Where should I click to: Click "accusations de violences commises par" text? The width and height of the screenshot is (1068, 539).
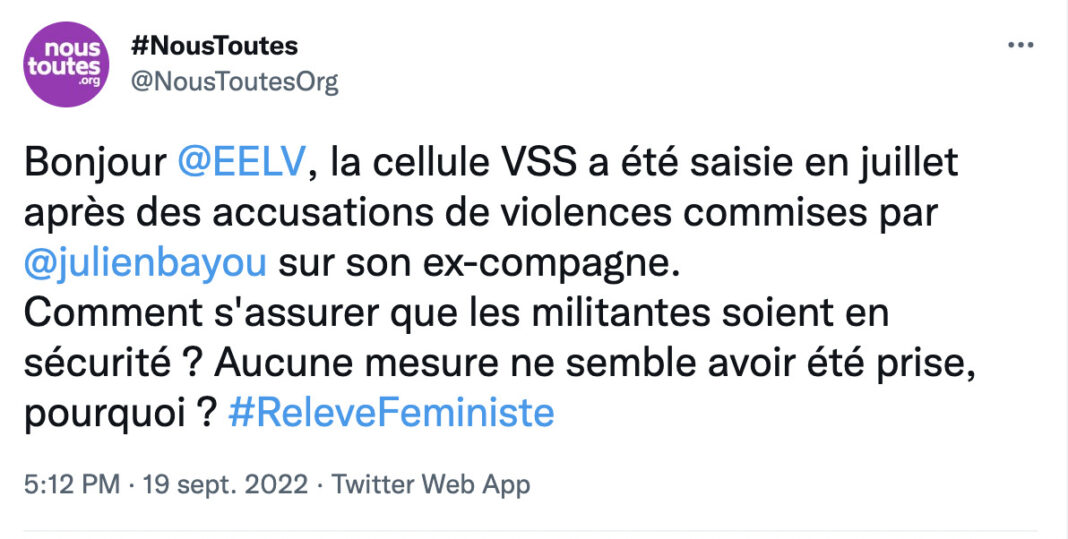coord(576,215)
